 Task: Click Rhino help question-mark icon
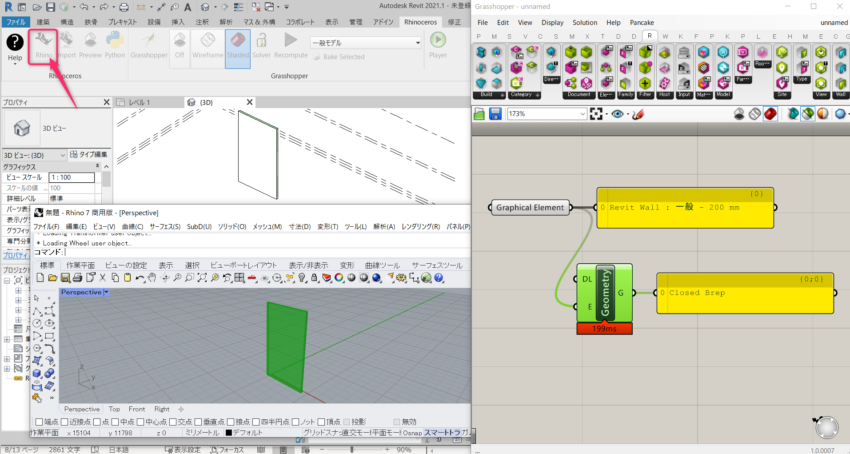click(439, 278)
